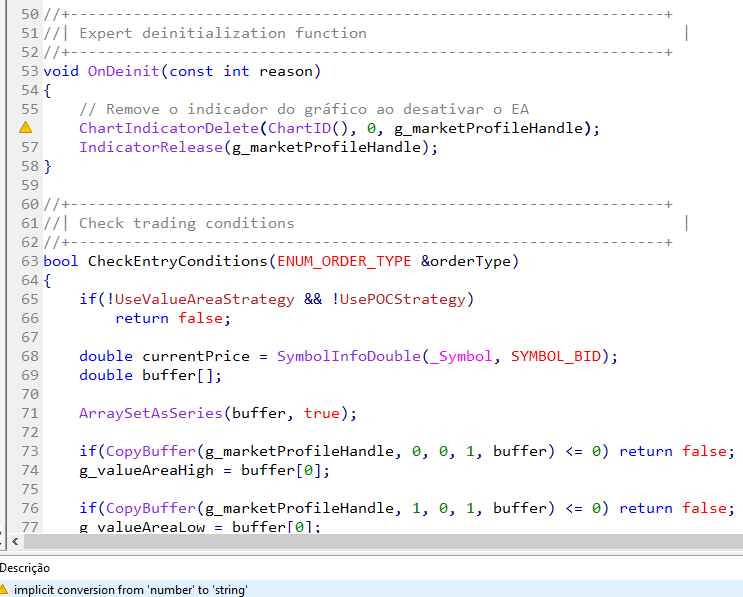The height and width of the screenshot is (597, 743).
Task: Click on CheckEntryConditions function name
Action: tap(178, 261)
